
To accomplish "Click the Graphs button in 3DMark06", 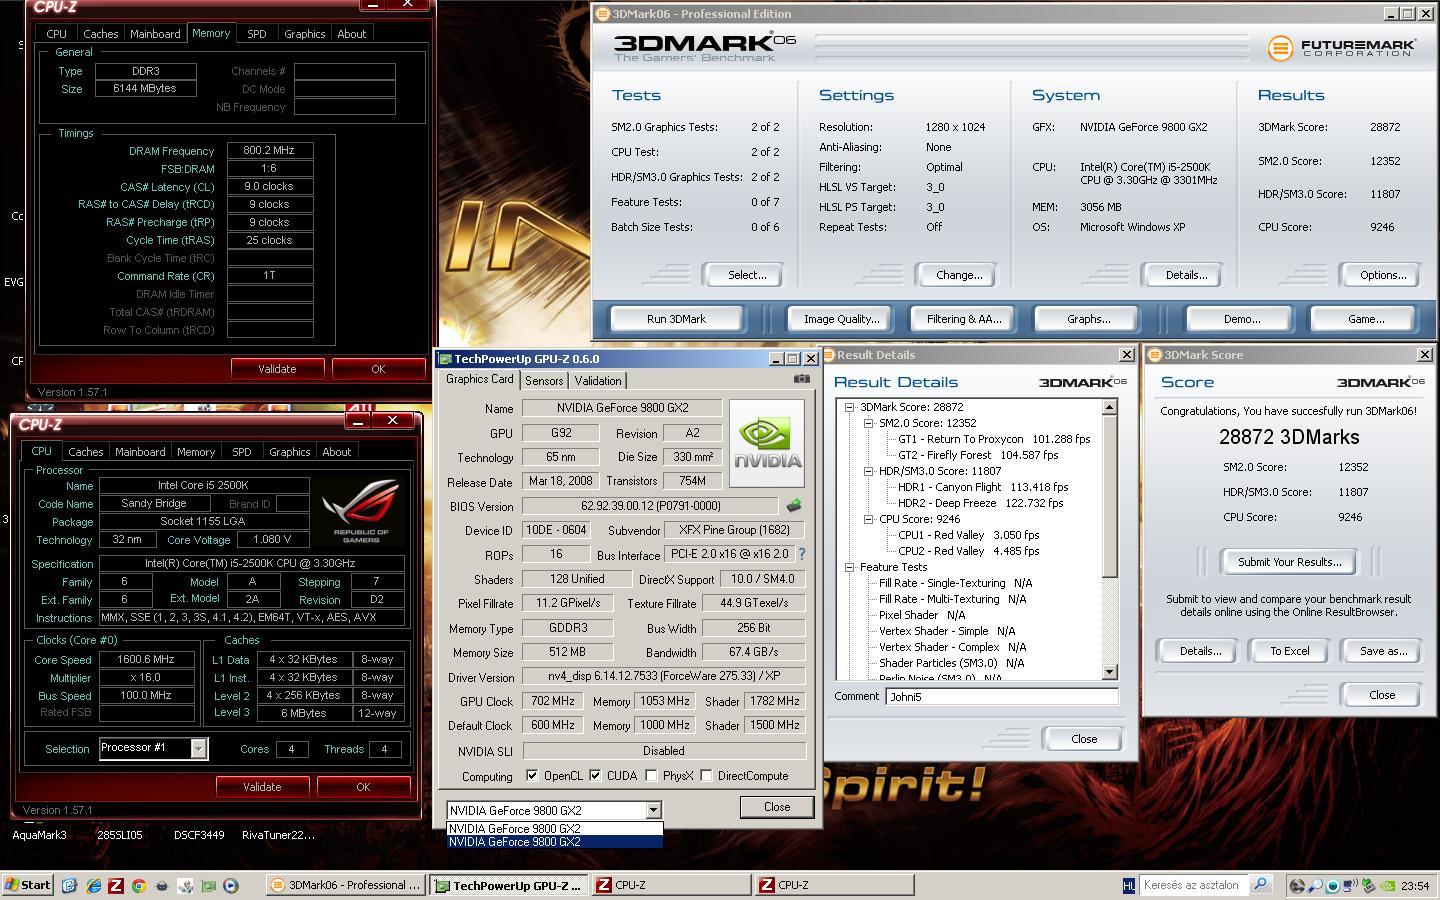I will [1088, 319].
